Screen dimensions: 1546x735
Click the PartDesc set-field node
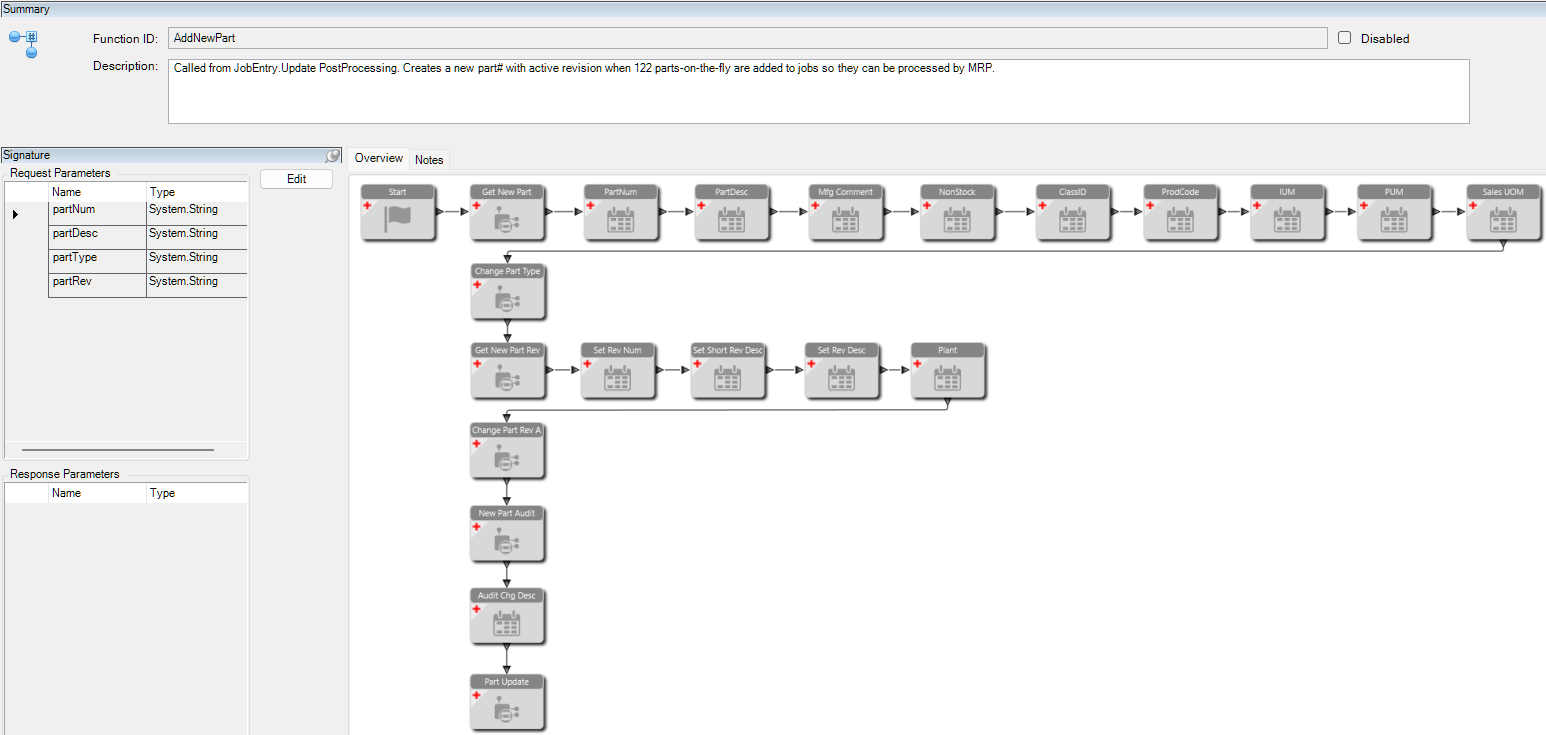click(732, 212)
